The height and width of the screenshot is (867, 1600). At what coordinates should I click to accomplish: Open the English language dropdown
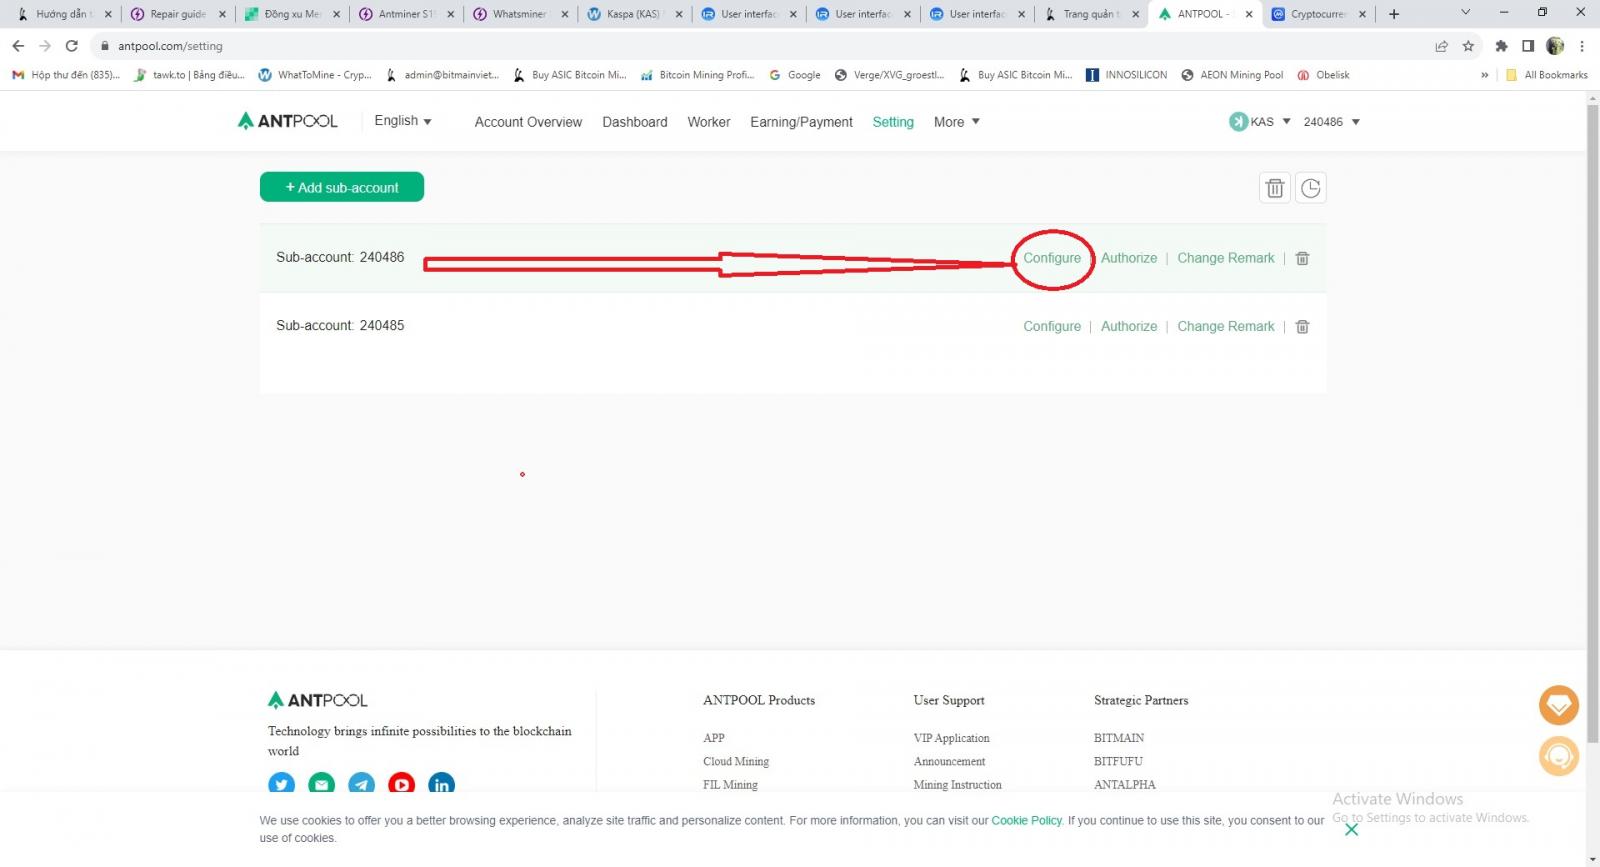(x=403, y=121)
